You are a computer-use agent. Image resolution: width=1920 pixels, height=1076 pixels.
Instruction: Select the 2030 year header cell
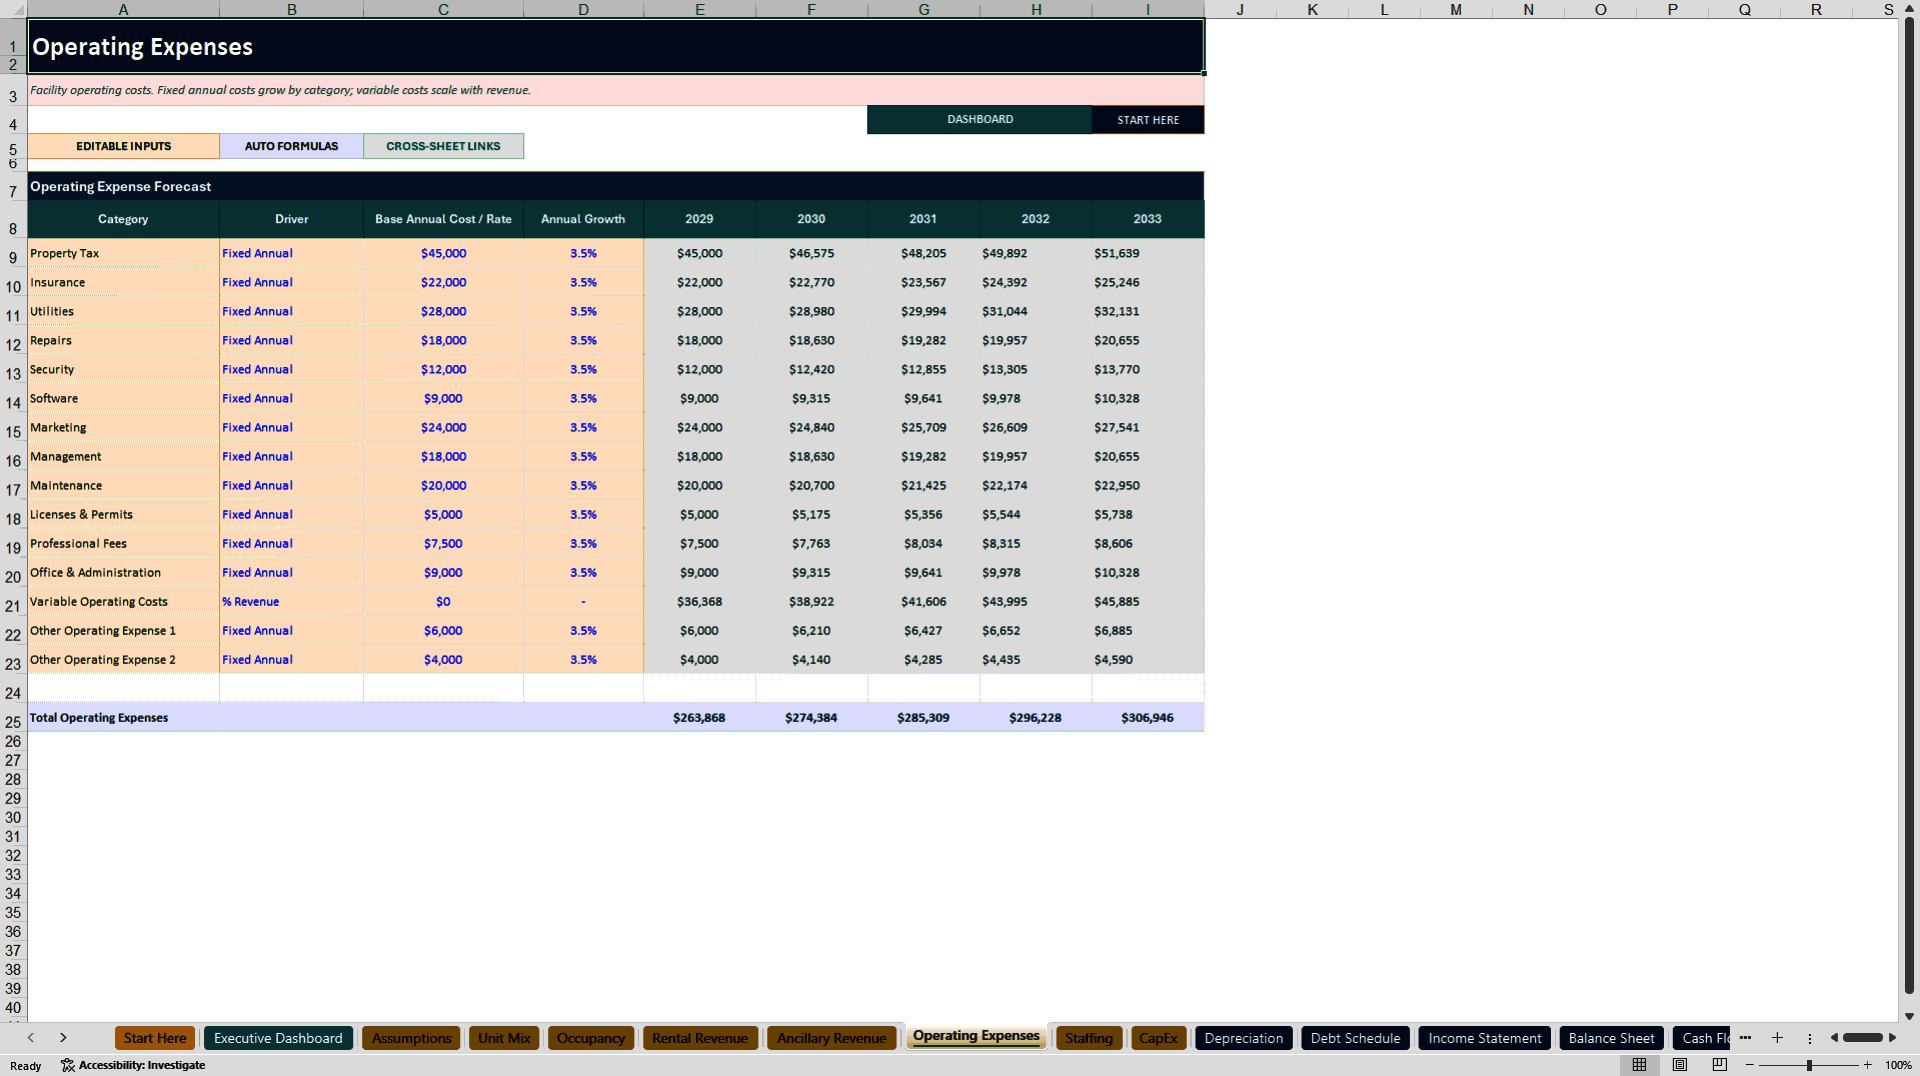tap(811, 219)
